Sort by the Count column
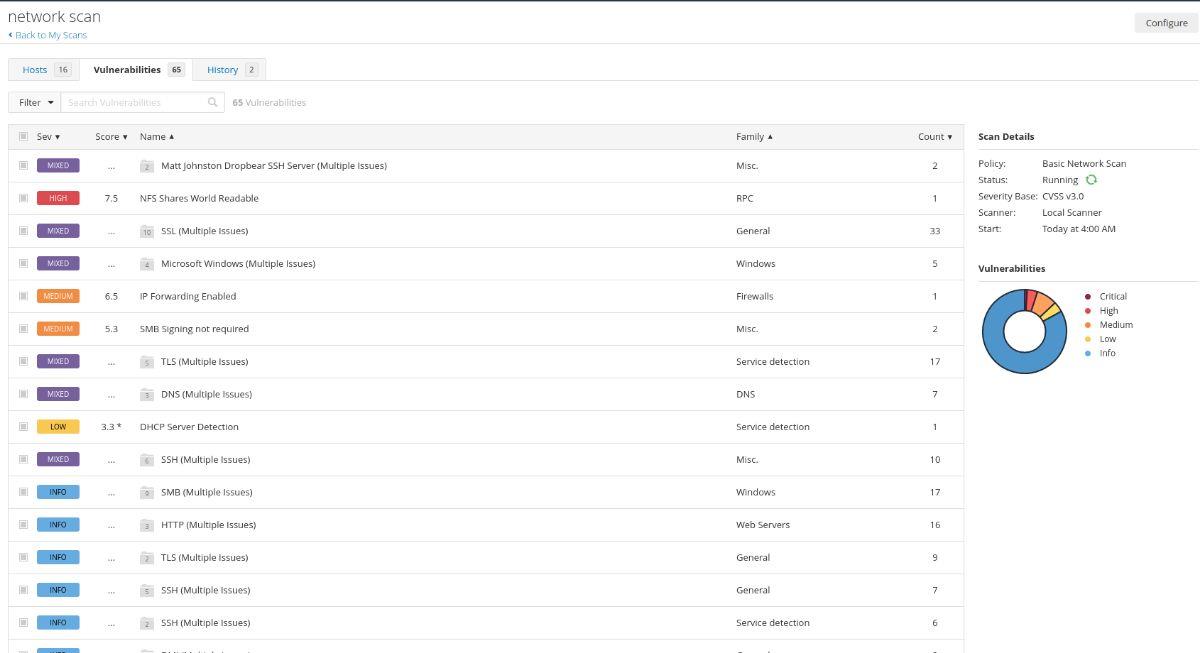This screenshot has height=653, width=1200. pyautogui.click(x=934, y=137)
